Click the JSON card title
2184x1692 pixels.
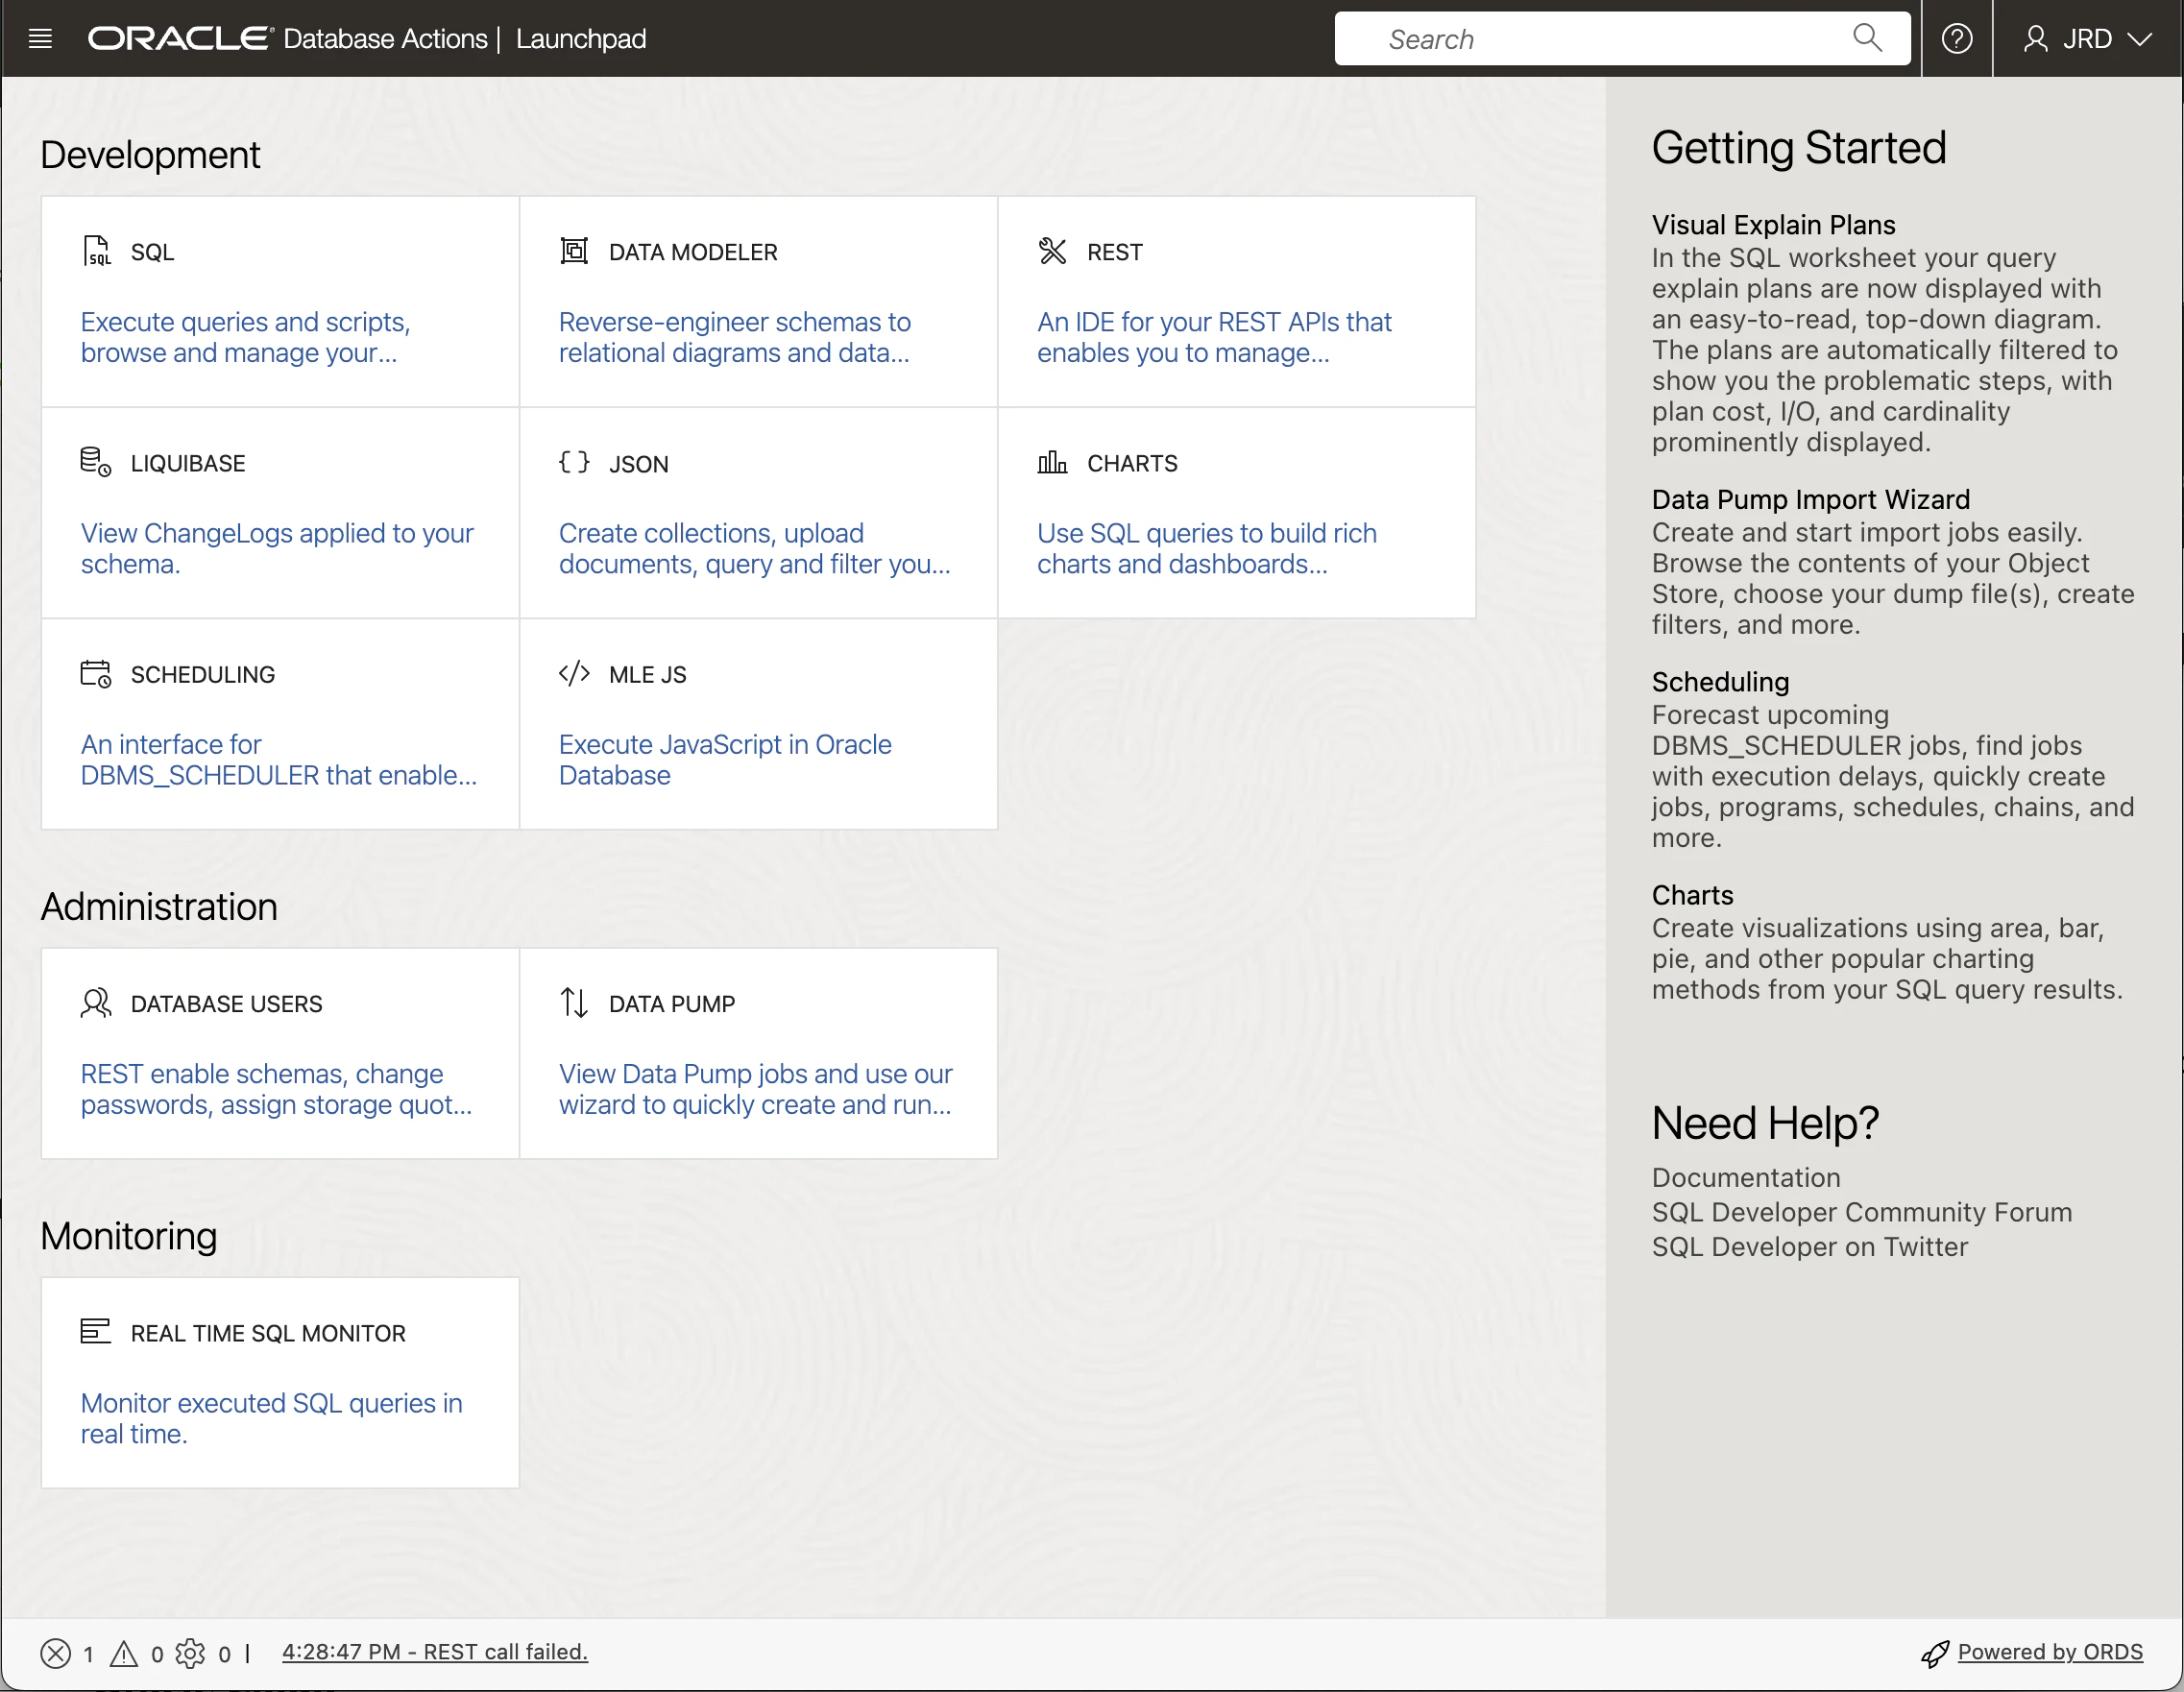click(638, 463)
